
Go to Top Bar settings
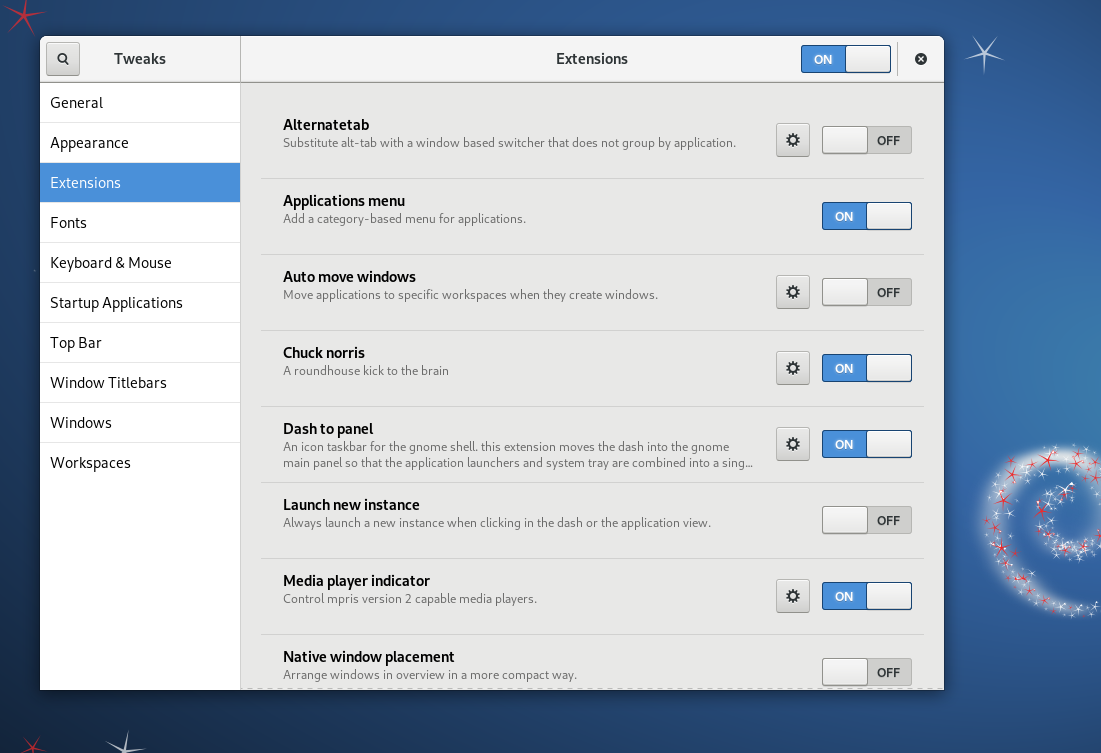[140, 343]
